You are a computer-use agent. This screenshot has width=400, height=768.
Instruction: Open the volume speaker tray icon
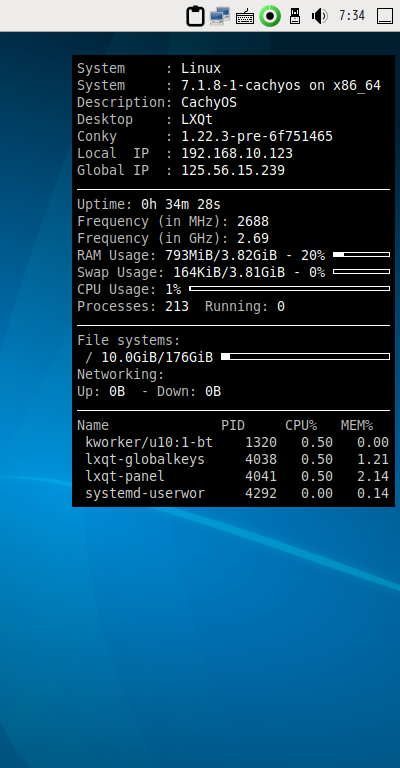tap(319, 16)
